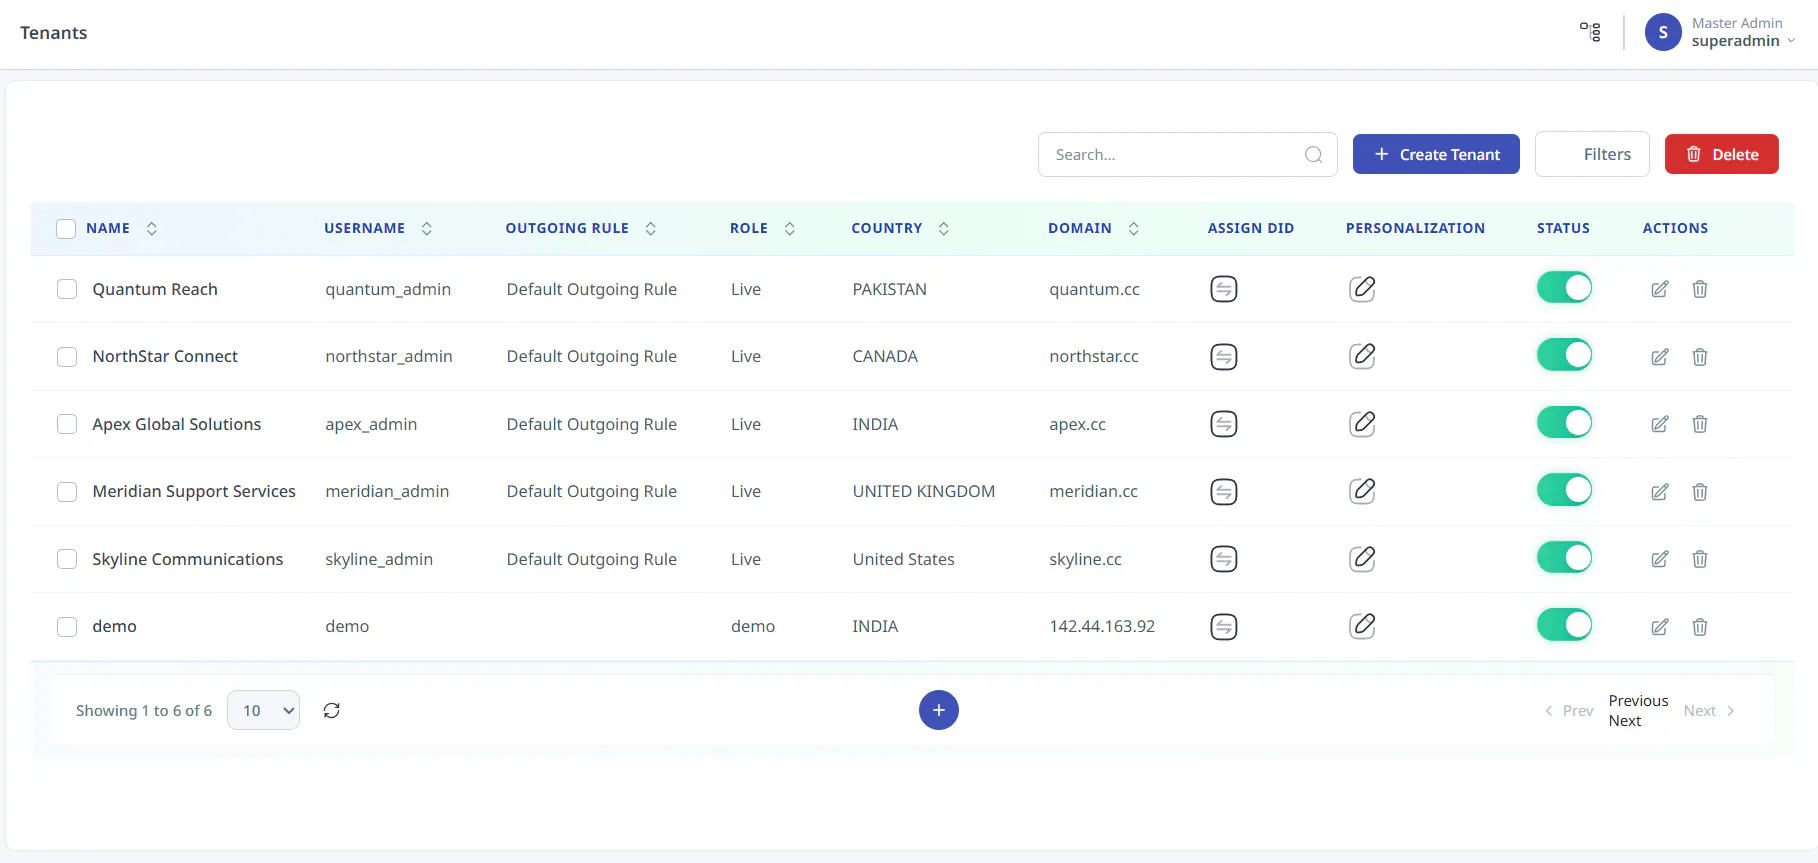Open Assign DID for Quantum Reach
This screenshot has width=1818, height=863.
[x=1224, y=289]
